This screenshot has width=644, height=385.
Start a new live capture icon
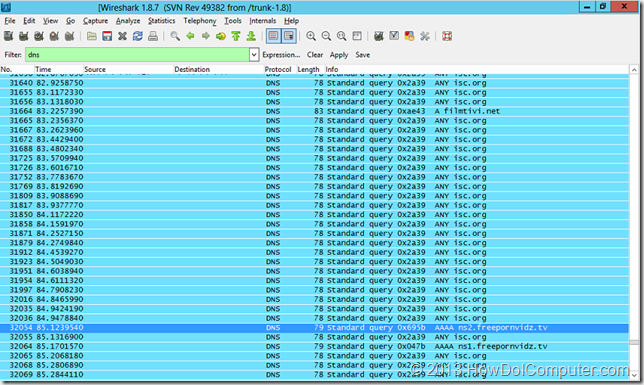point(39,36)
